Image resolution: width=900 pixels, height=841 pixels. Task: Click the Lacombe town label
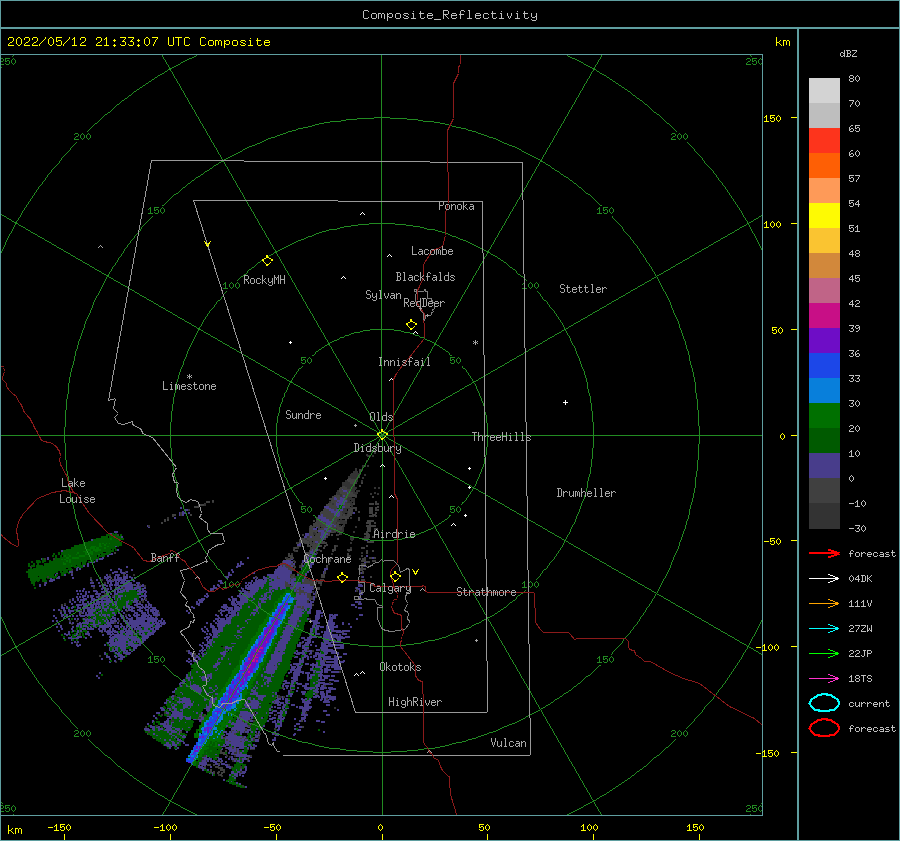[x=432, y=251]
